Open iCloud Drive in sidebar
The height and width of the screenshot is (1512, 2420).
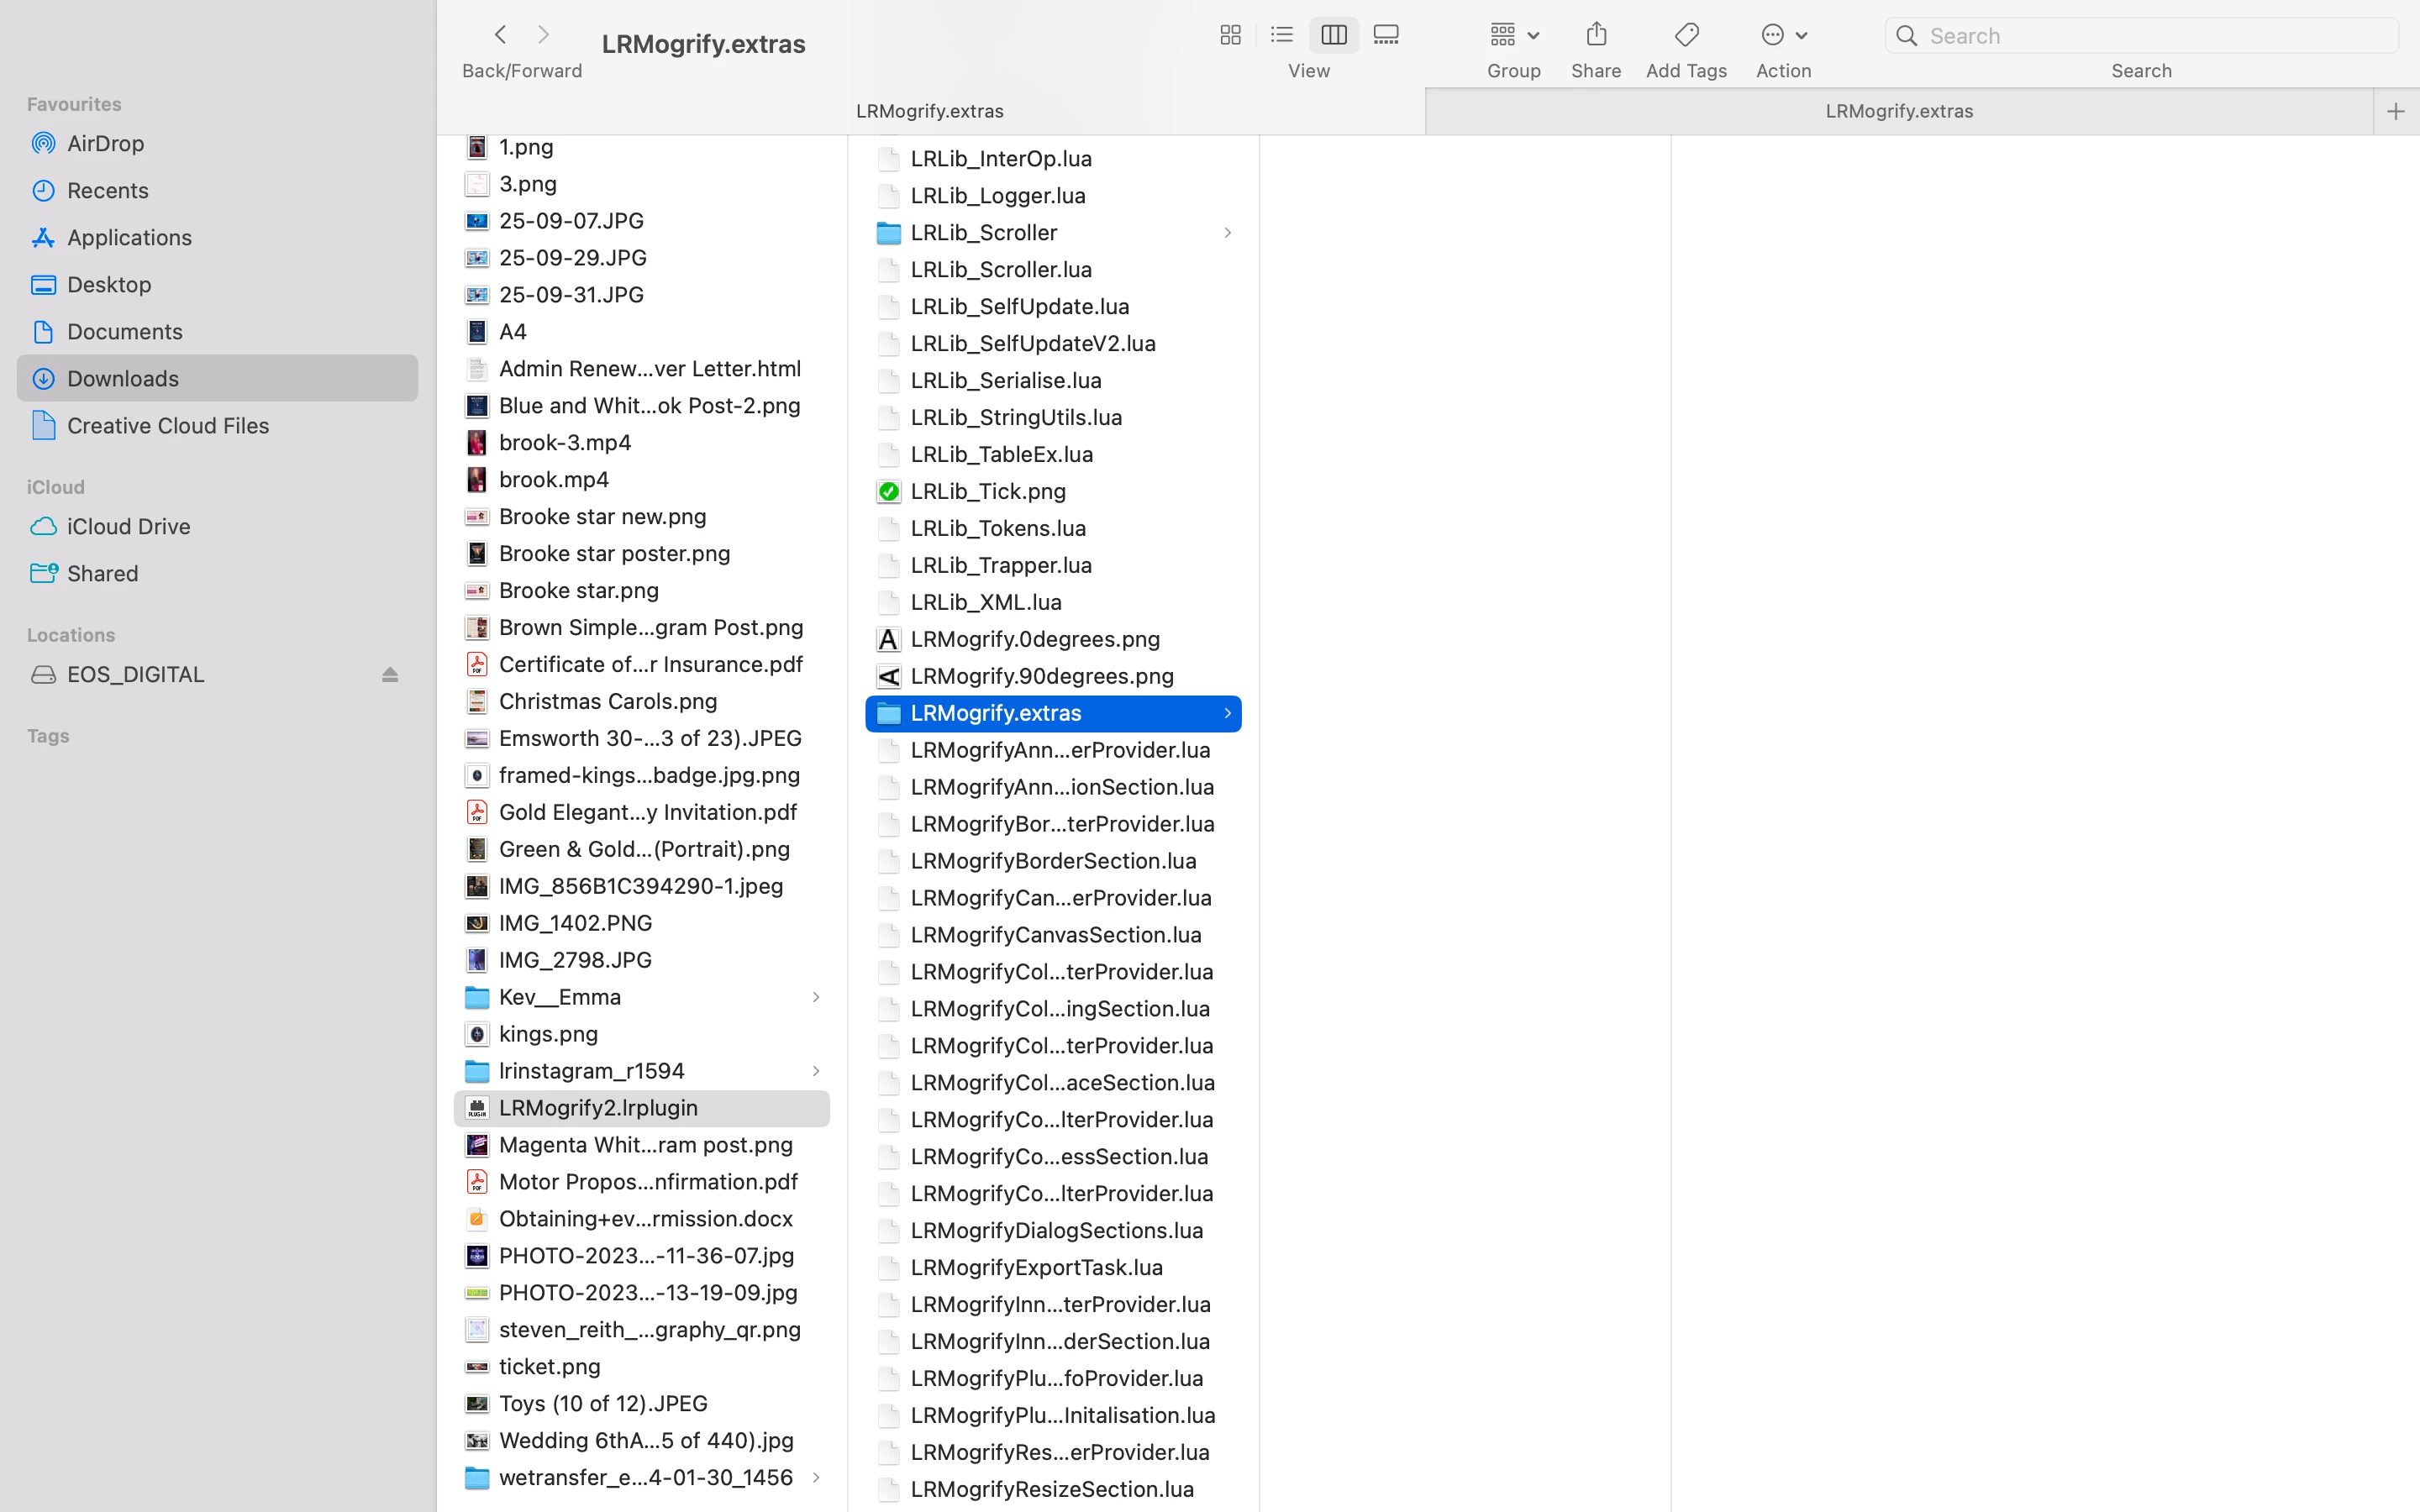128,526
